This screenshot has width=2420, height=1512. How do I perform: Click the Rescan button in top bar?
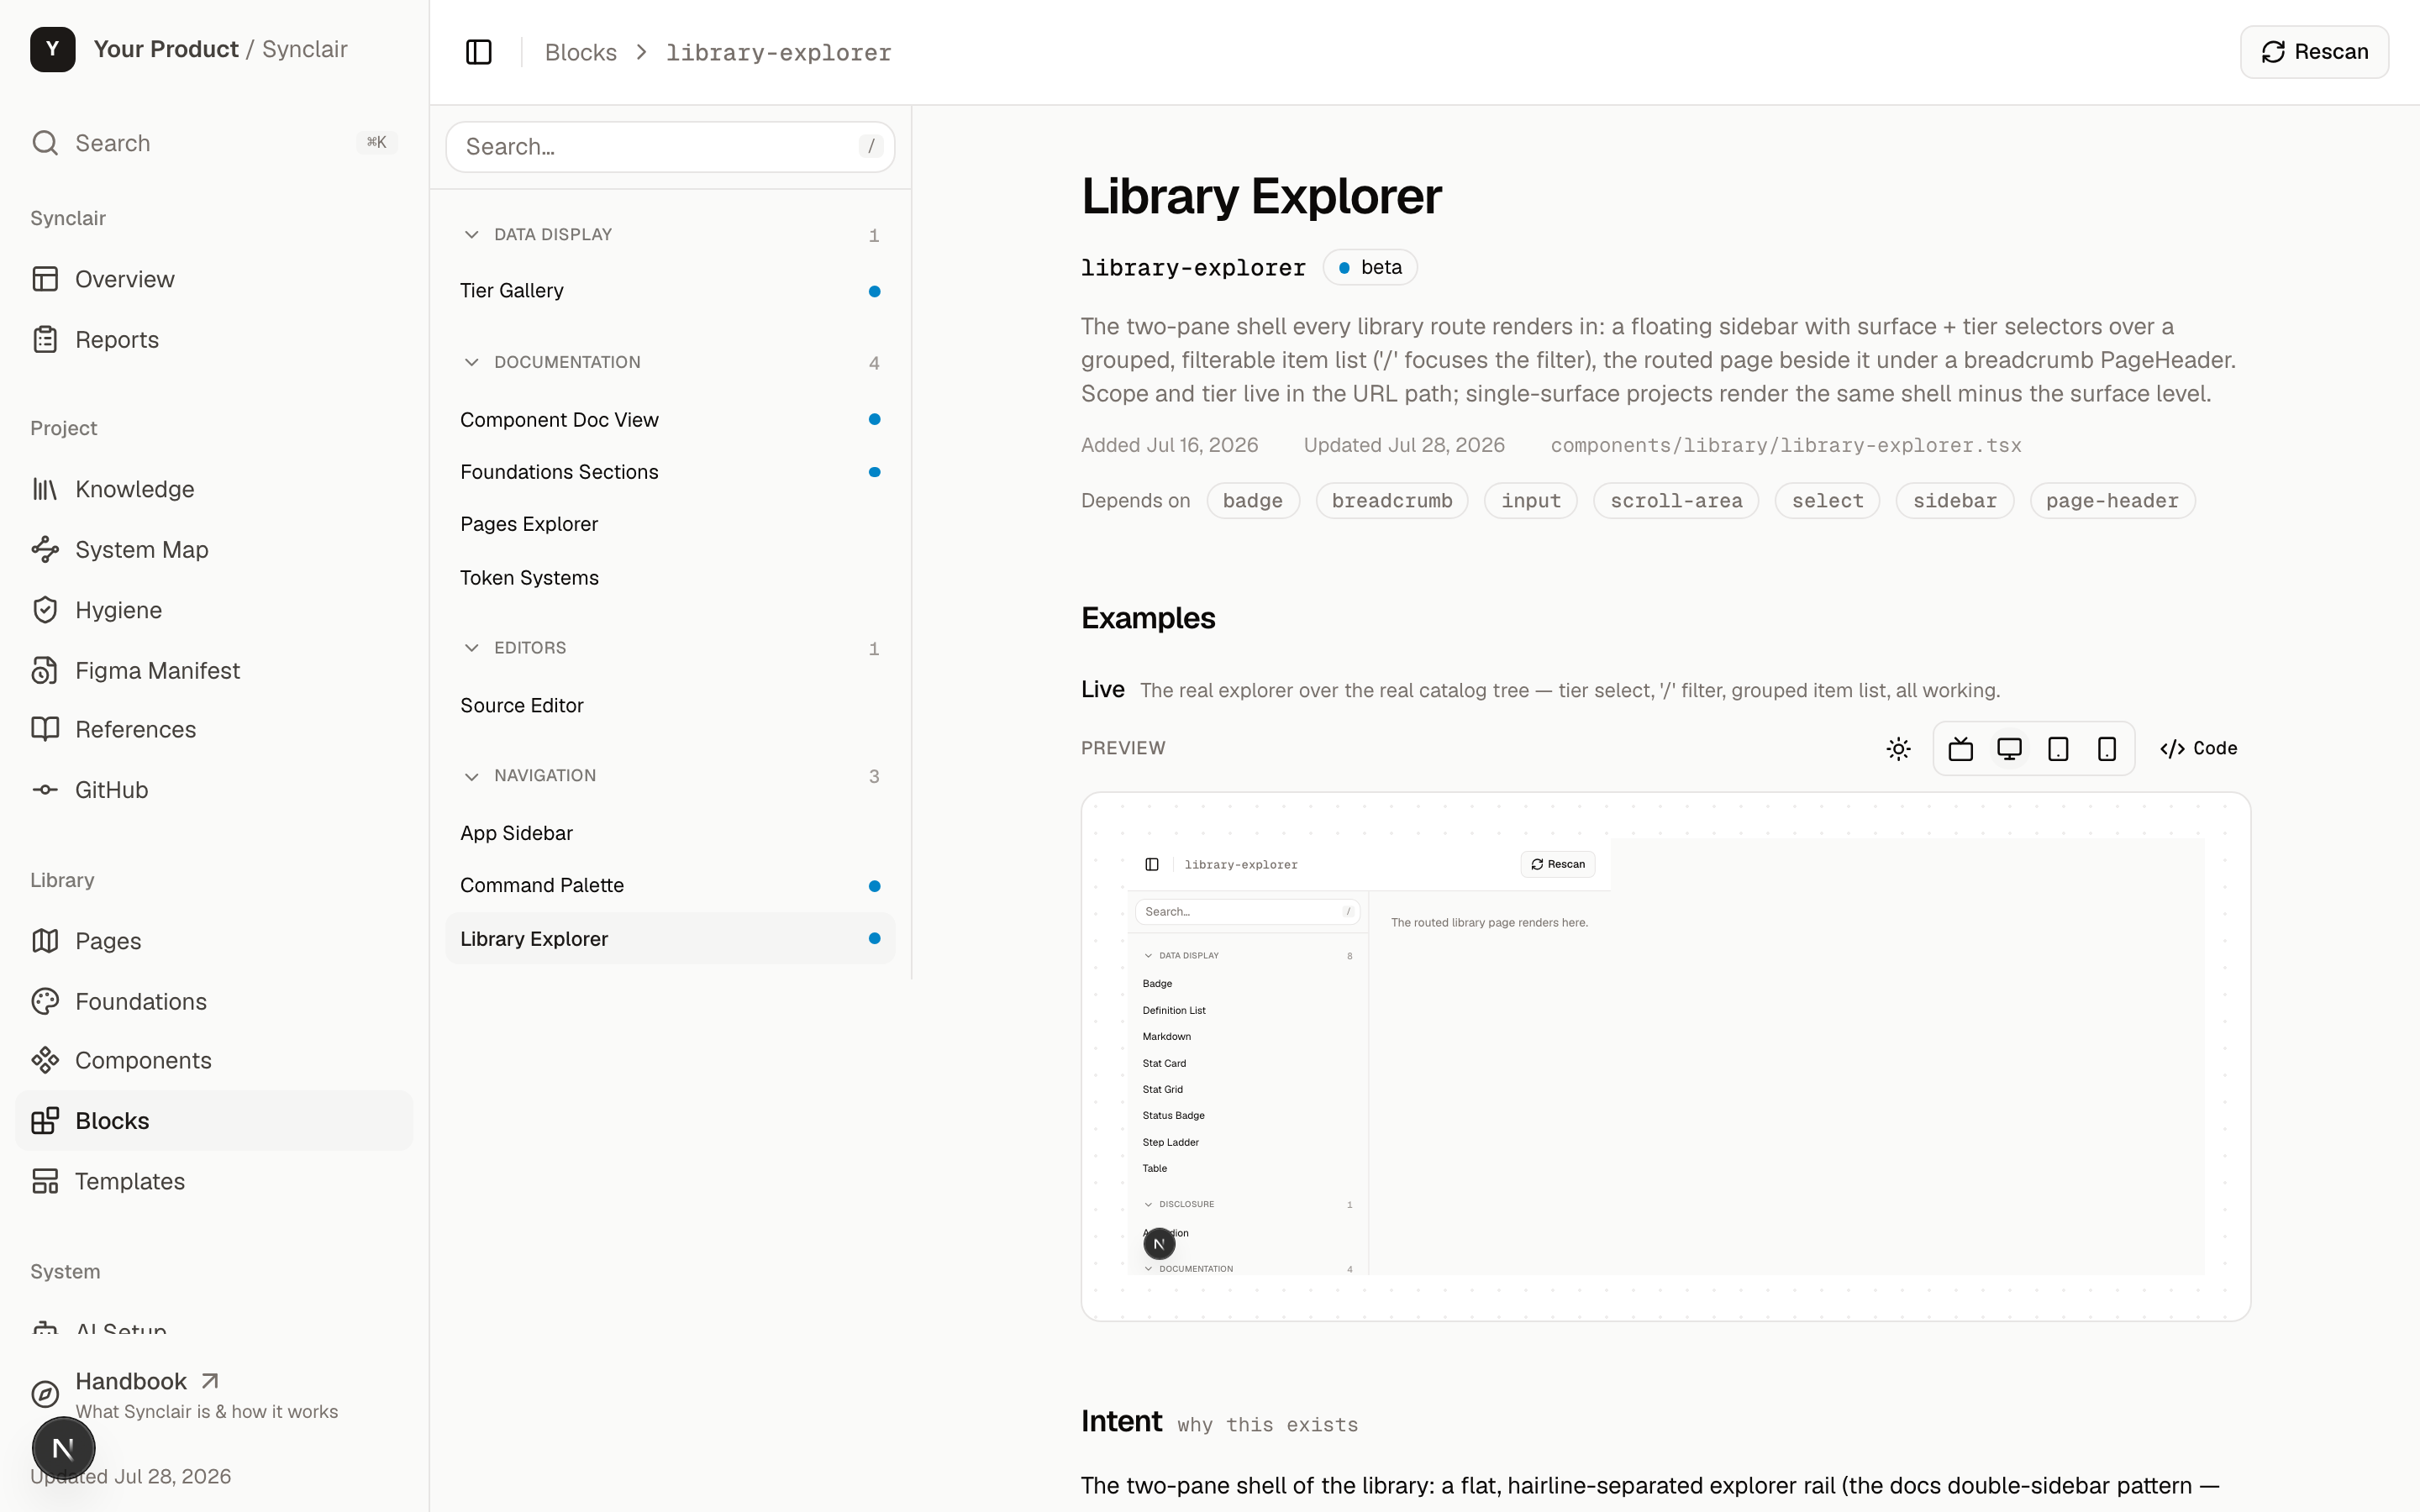click(2314, 52)
